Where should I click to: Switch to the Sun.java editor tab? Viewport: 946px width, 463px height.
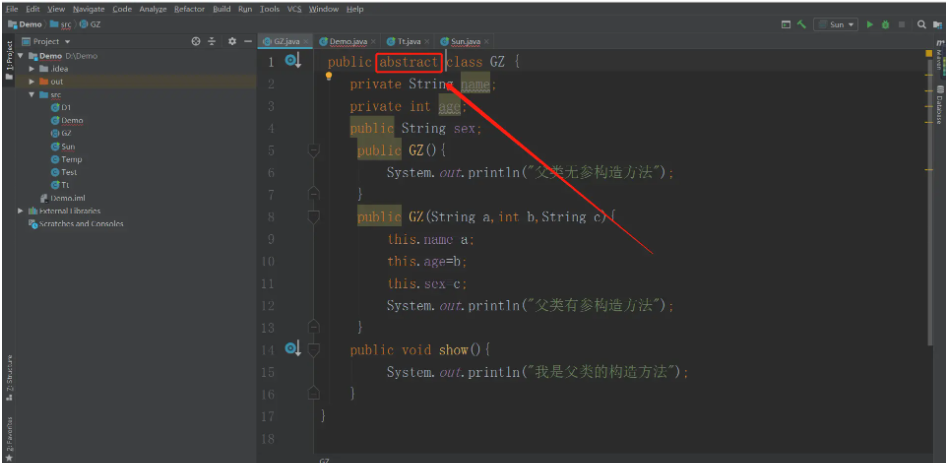[462, 42]
